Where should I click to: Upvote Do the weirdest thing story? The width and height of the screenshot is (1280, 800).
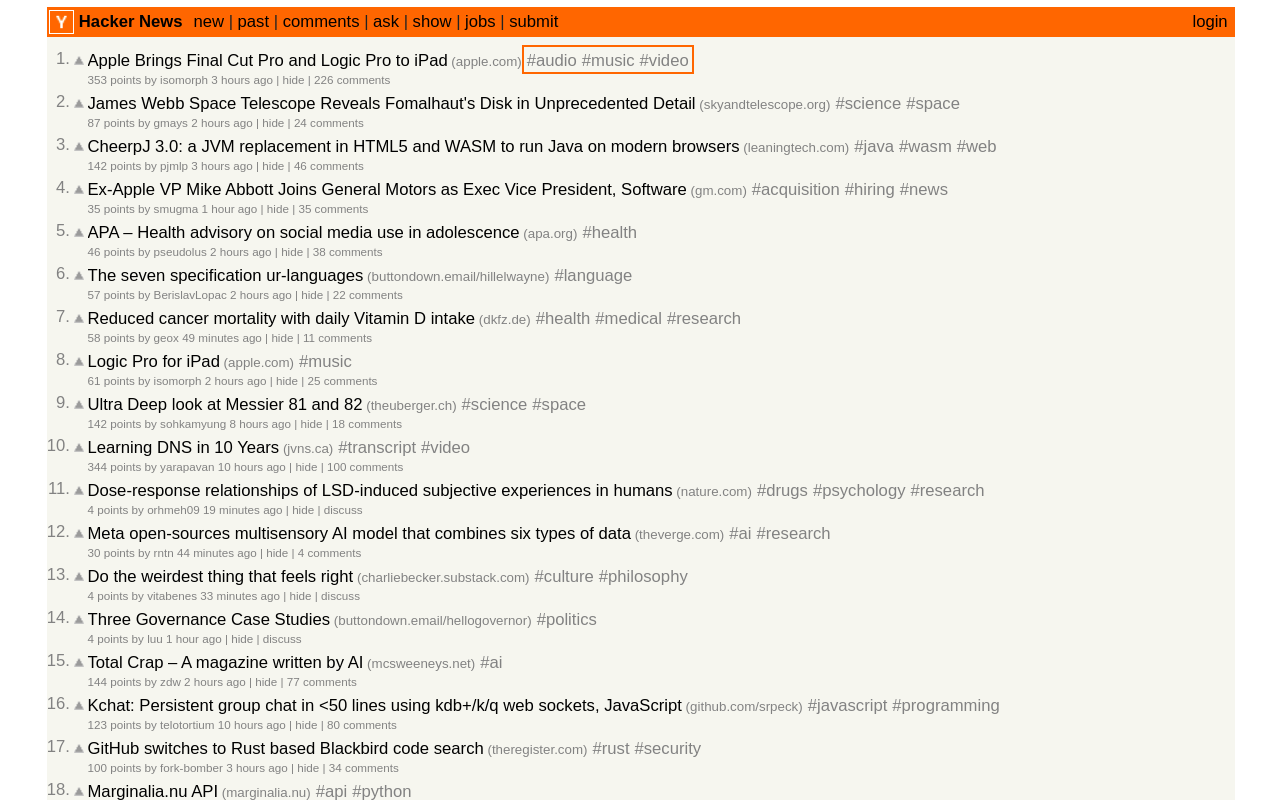[79, 577]
